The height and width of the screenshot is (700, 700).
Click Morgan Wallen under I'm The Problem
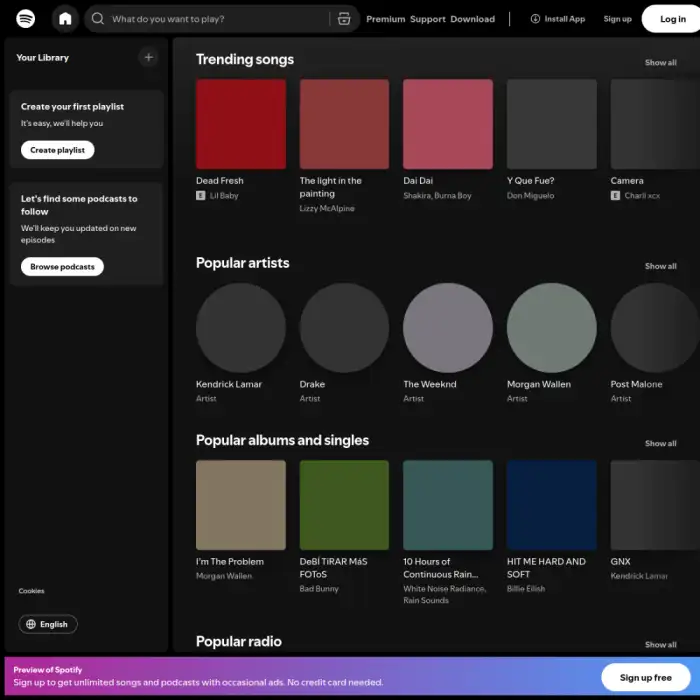pyautogui.click(x=224, y=576)
